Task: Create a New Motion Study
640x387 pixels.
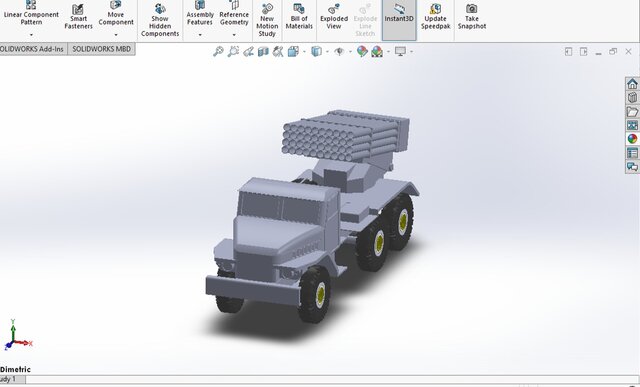Action: 267,20
